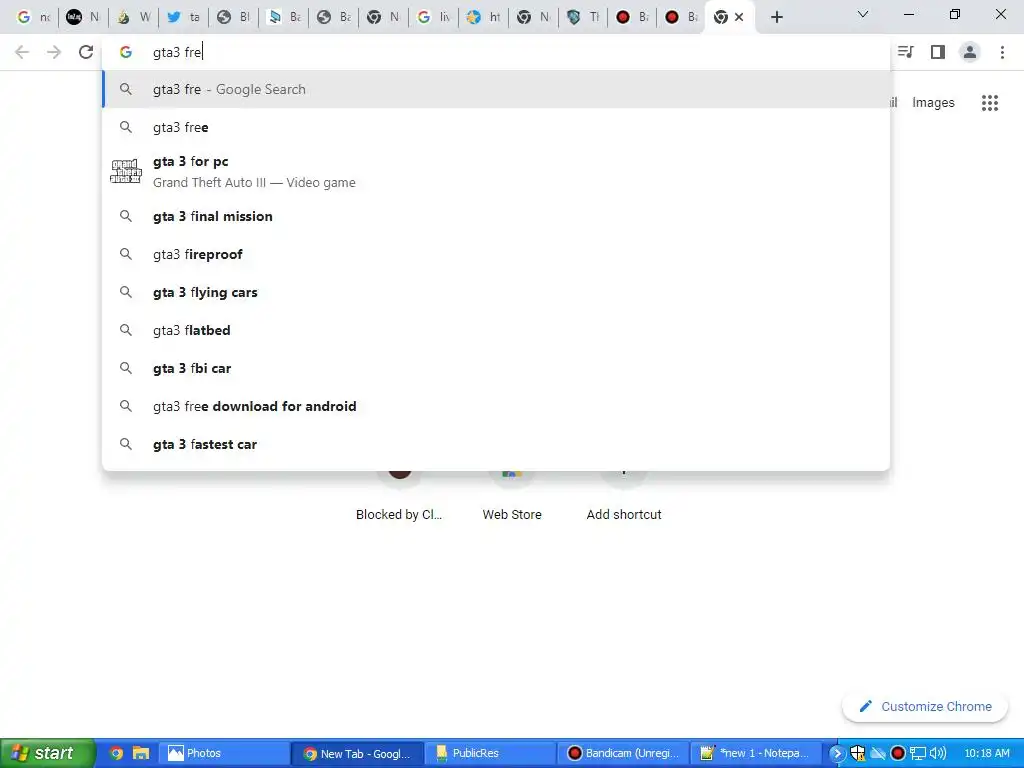Open the 'Blocked by Cl...' shortcut

tap(399, 496)
